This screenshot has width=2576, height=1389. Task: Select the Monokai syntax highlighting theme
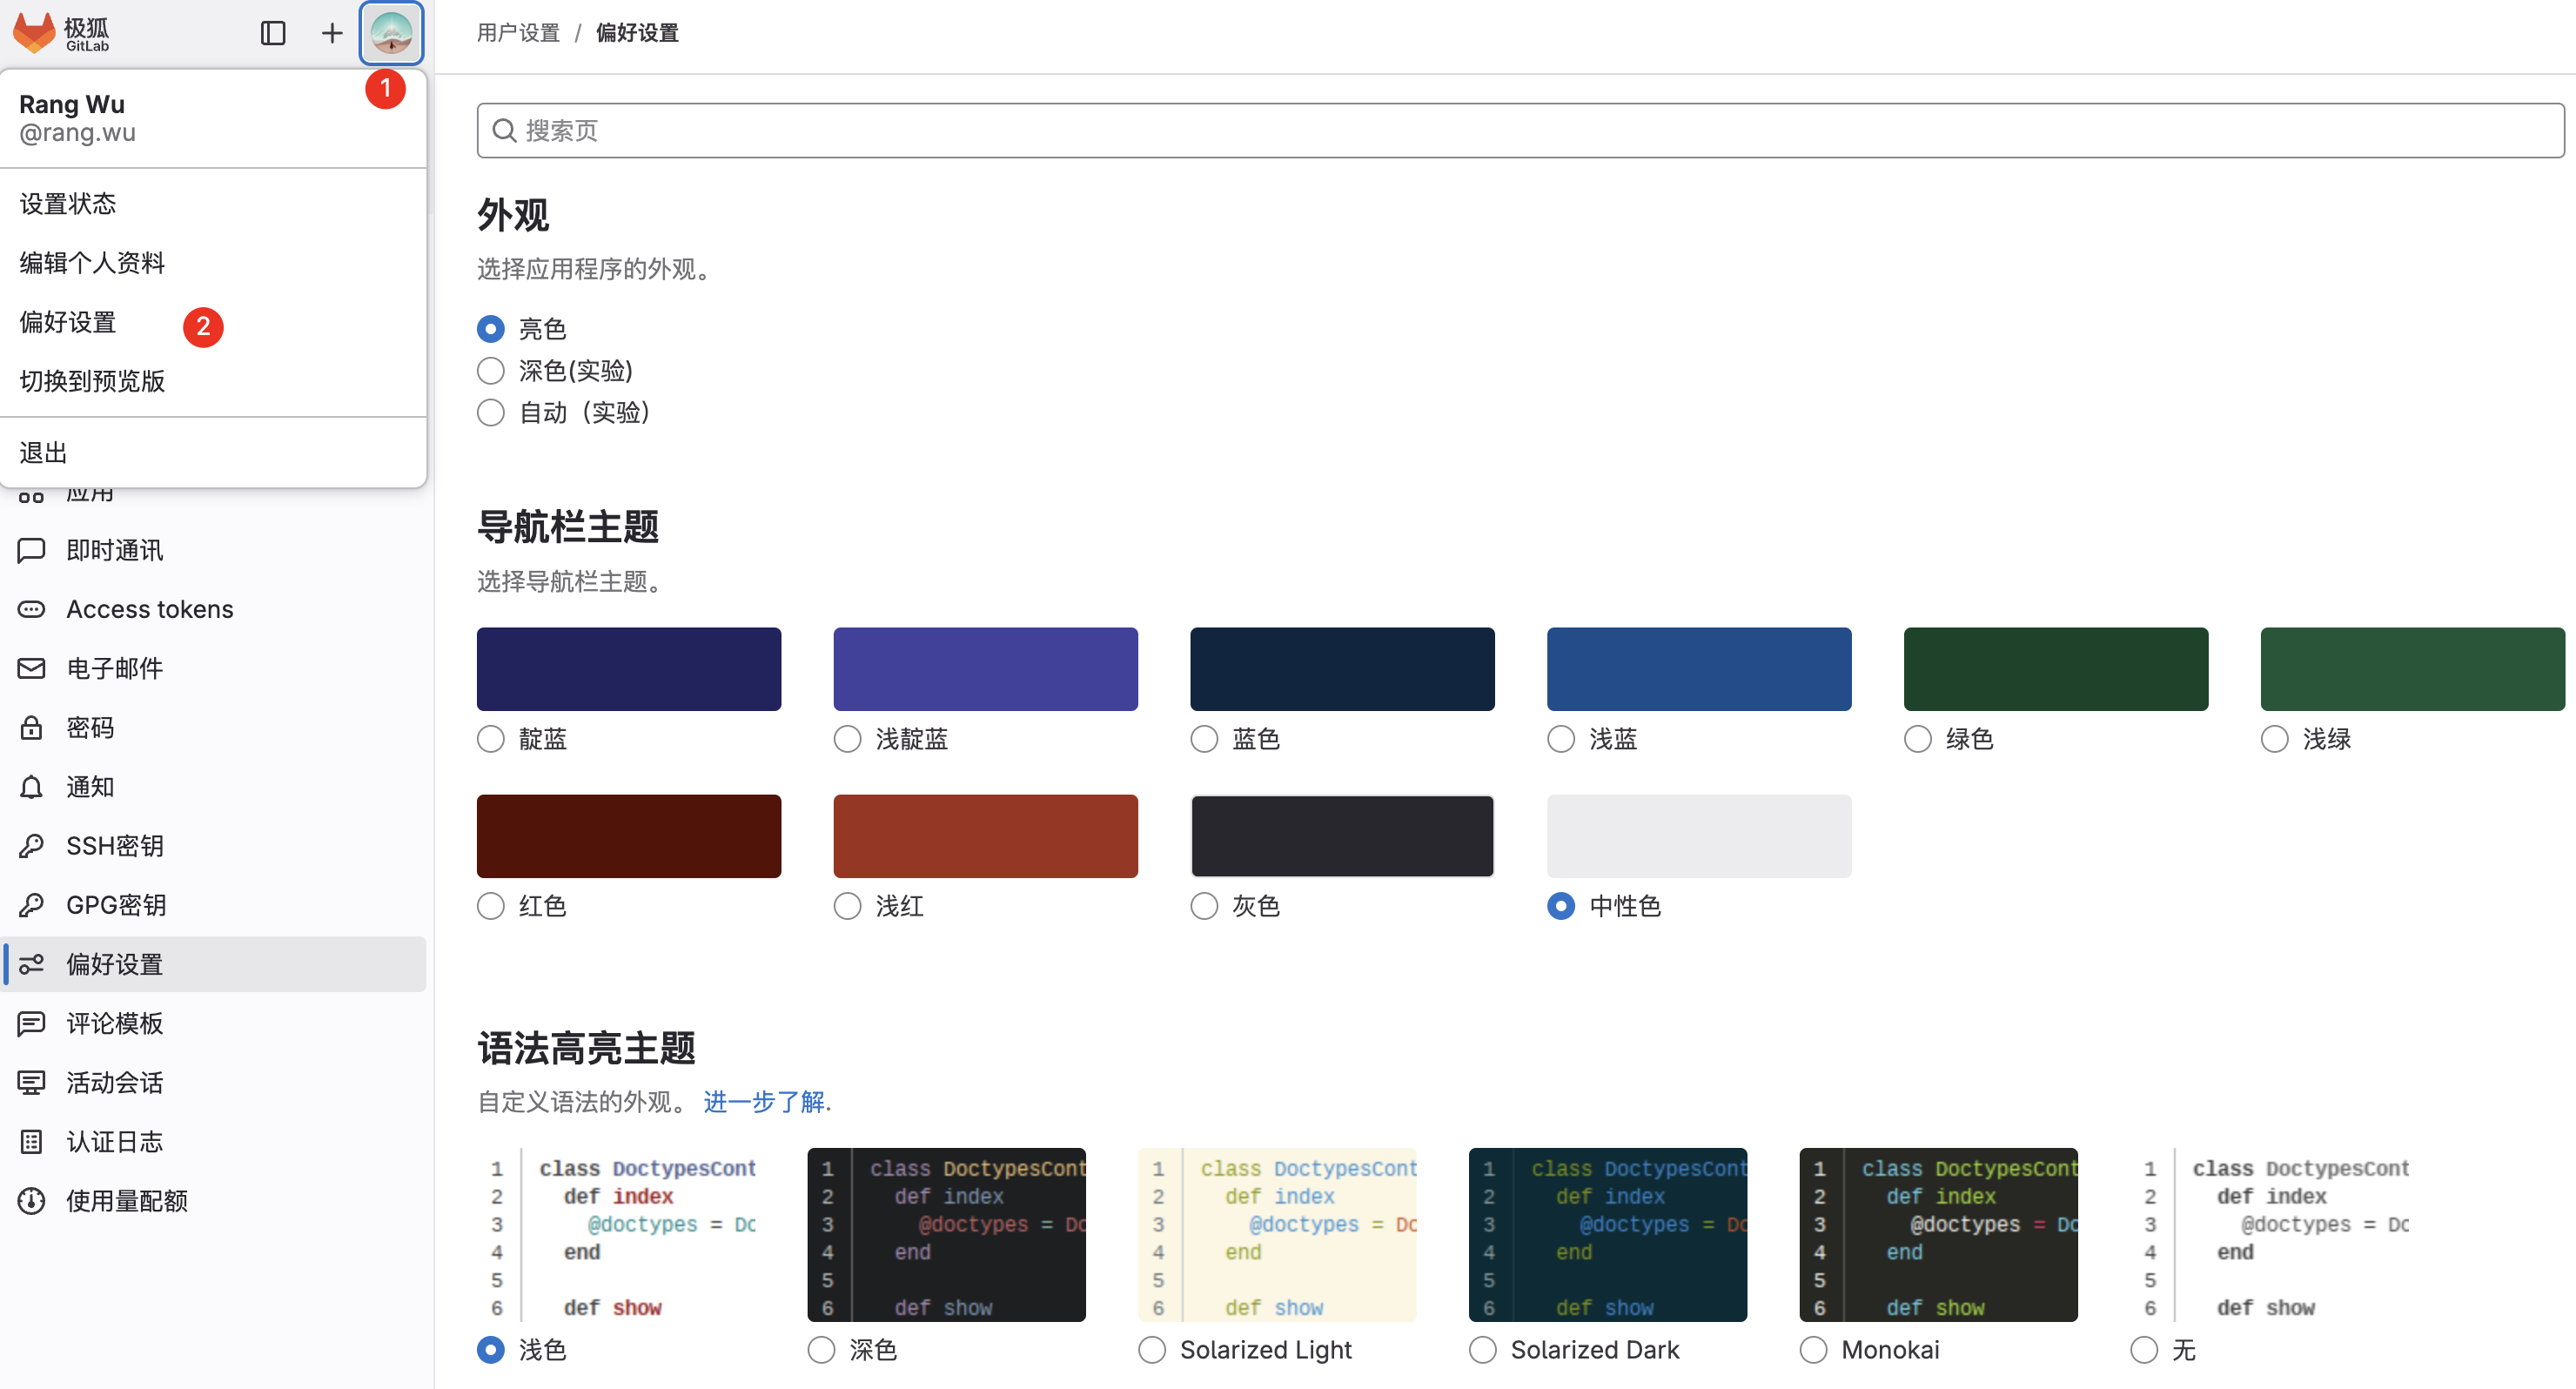click(x=1814, y=1349)
